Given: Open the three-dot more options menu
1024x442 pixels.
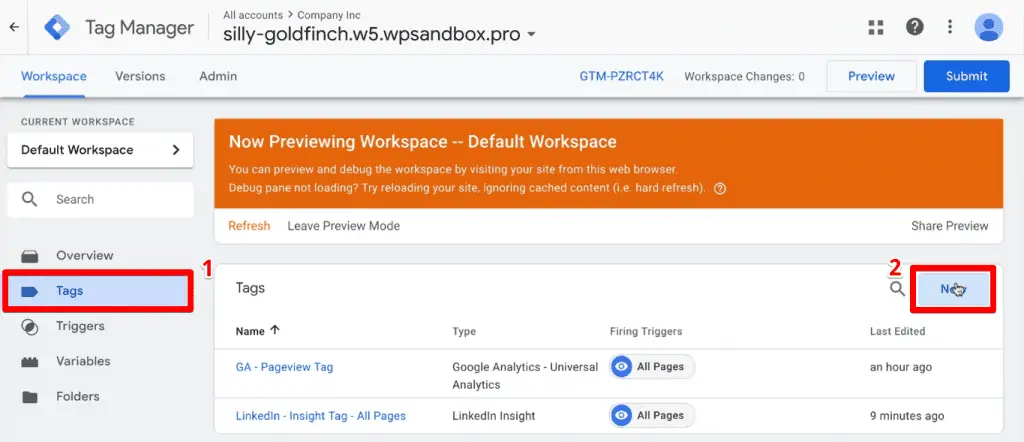Looking at the screenshot, I should pos(949,27).
